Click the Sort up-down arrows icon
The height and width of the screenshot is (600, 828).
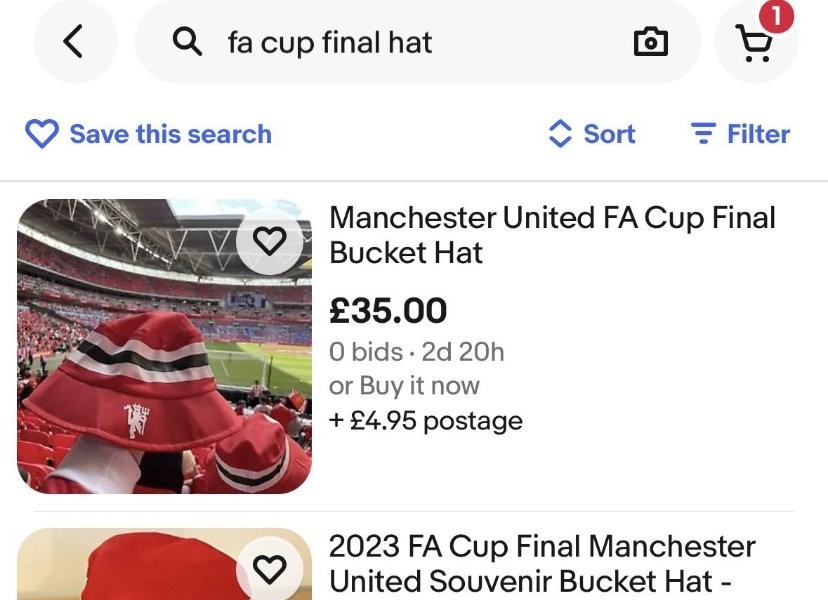[x=561, y=134]
